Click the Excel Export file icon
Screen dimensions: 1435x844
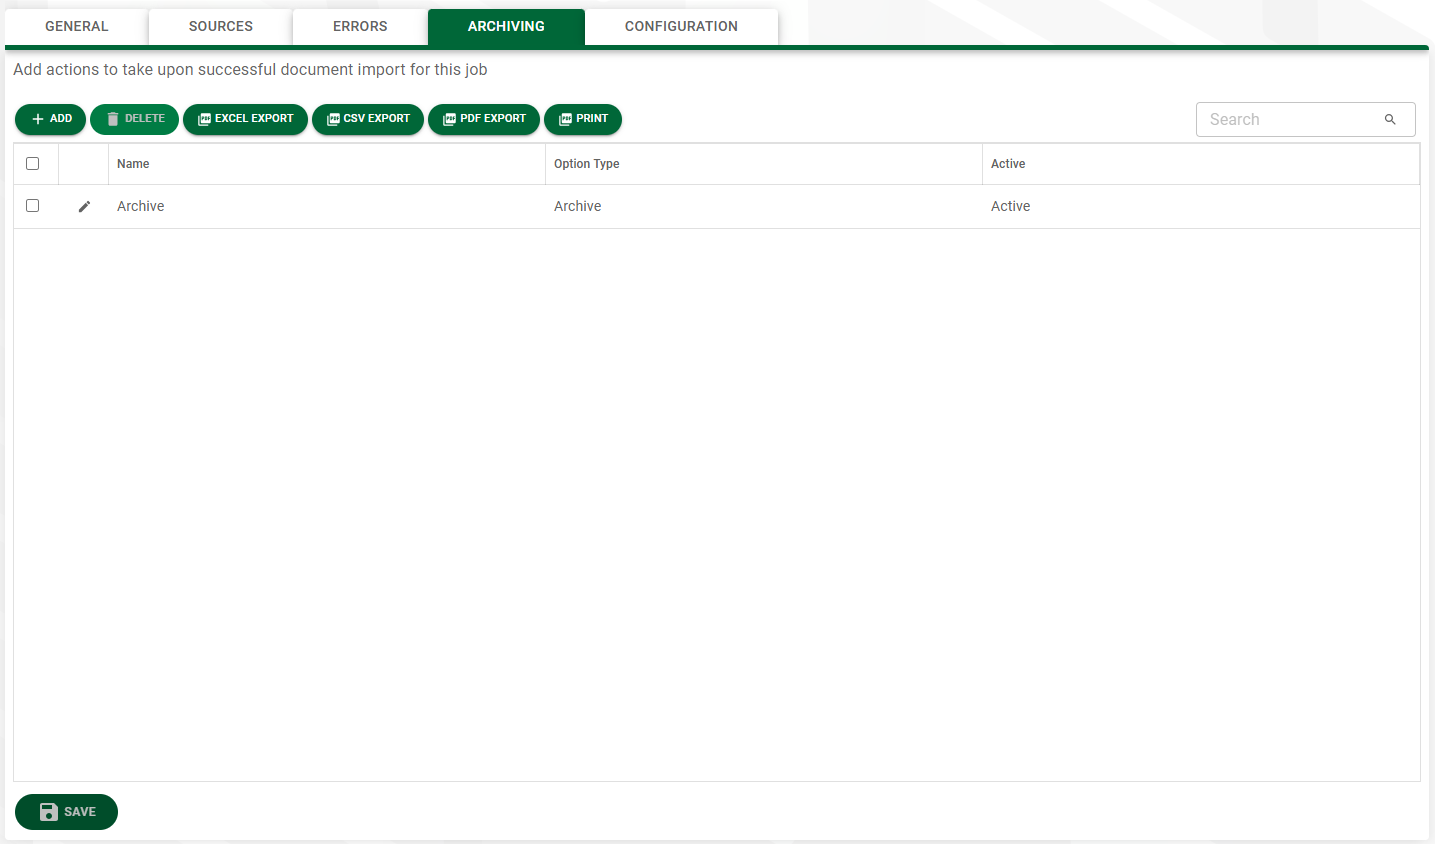point(204,119)
